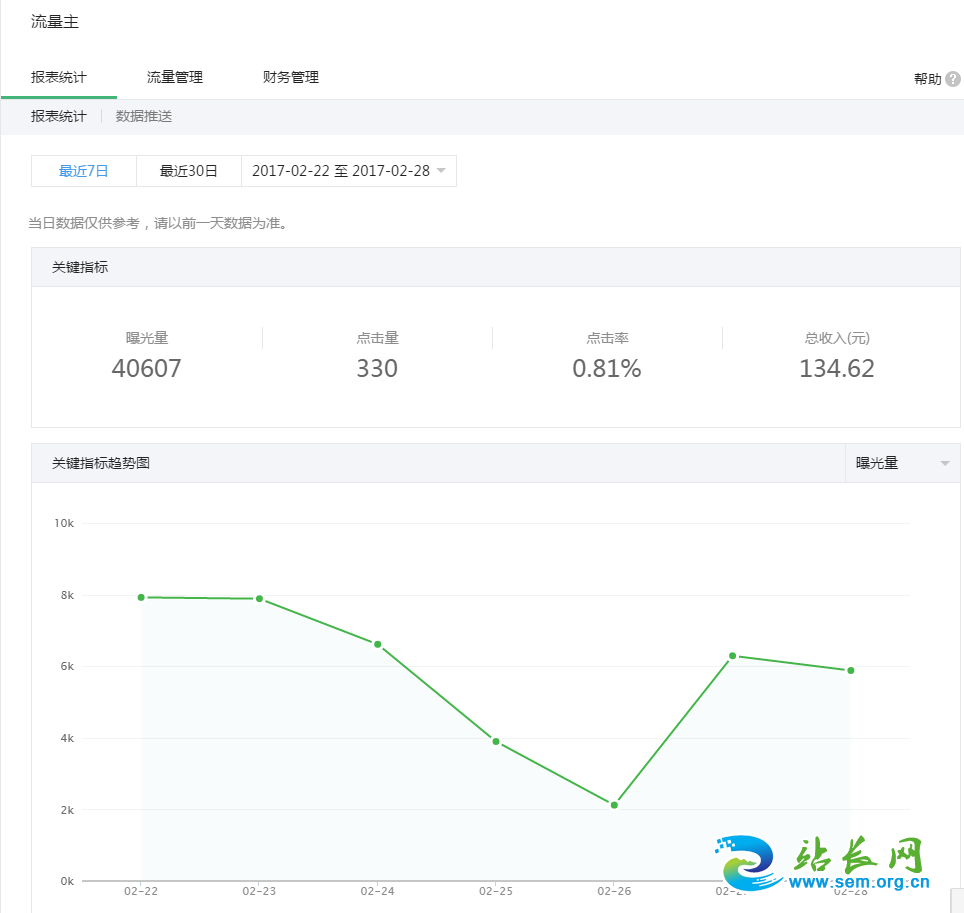Select the top-level 报表统计 tab
This screenshot has height=913, width=964.
point(59,77)
